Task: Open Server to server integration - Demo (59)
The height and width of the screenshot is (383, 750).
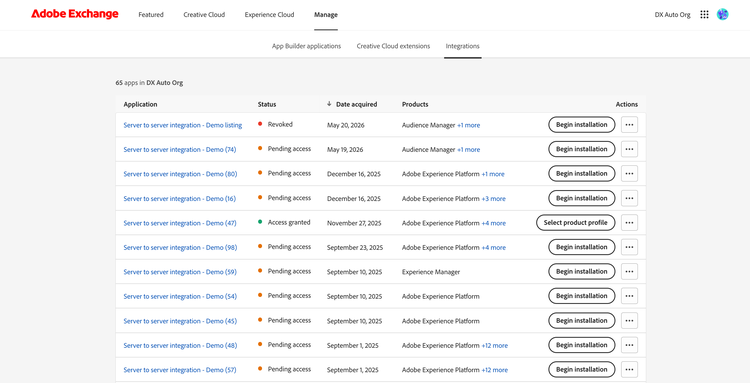Action: pos(180,272)
